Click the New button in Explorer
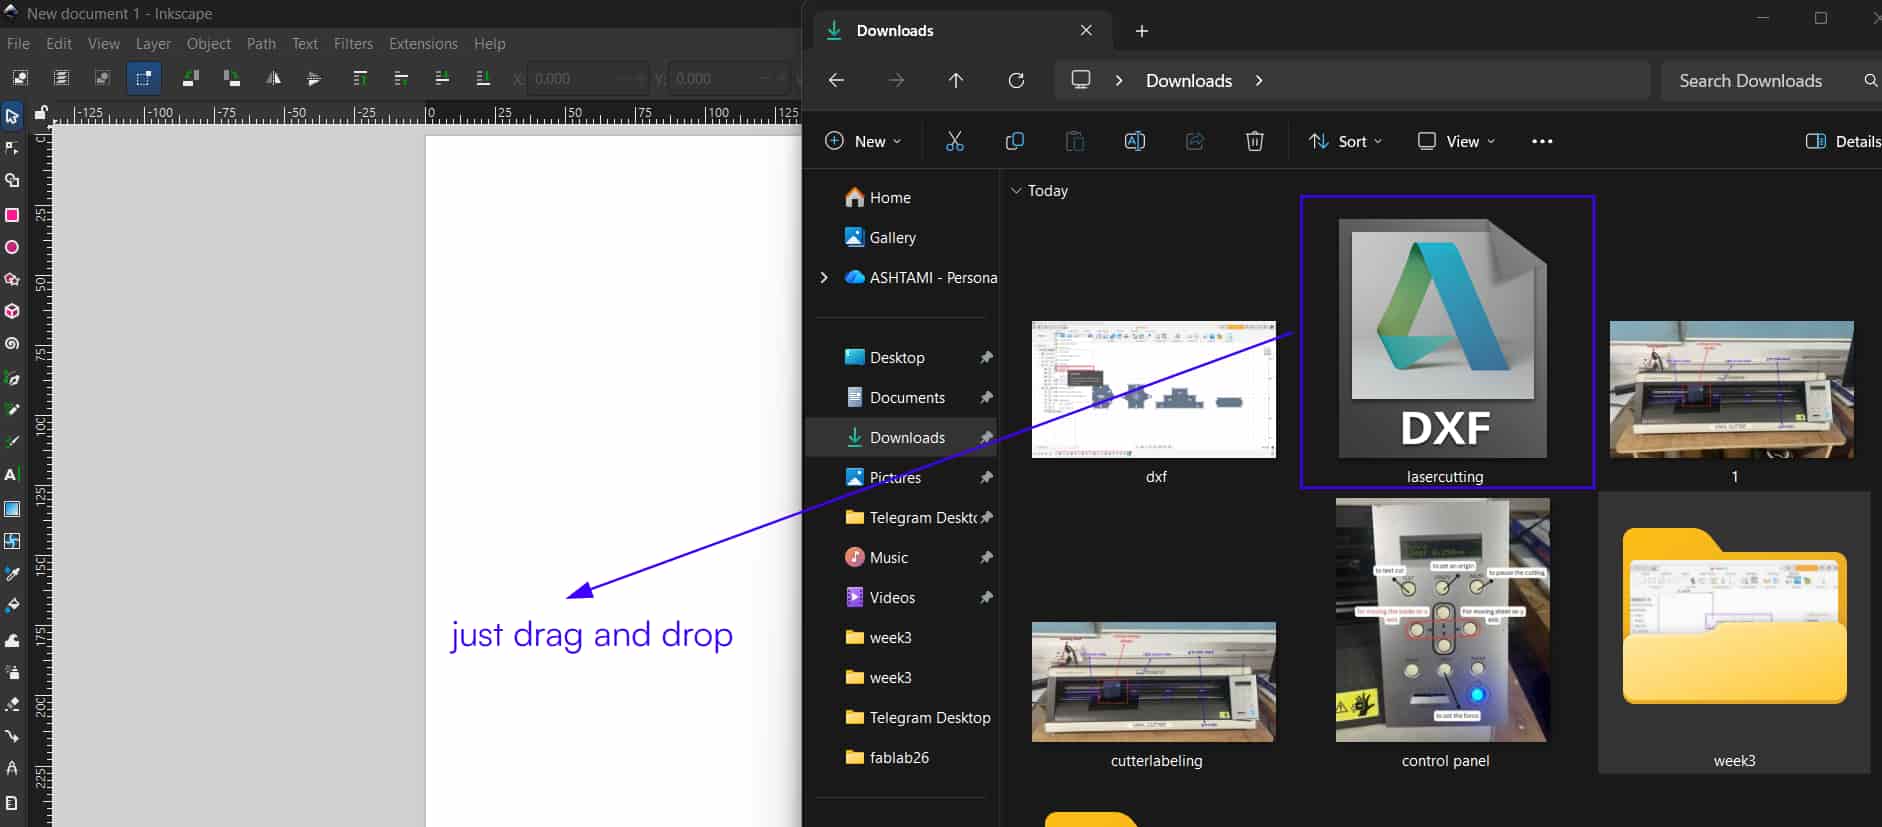Image resolution: width=1882 pixels, height=827 pixels. point(862,141)
